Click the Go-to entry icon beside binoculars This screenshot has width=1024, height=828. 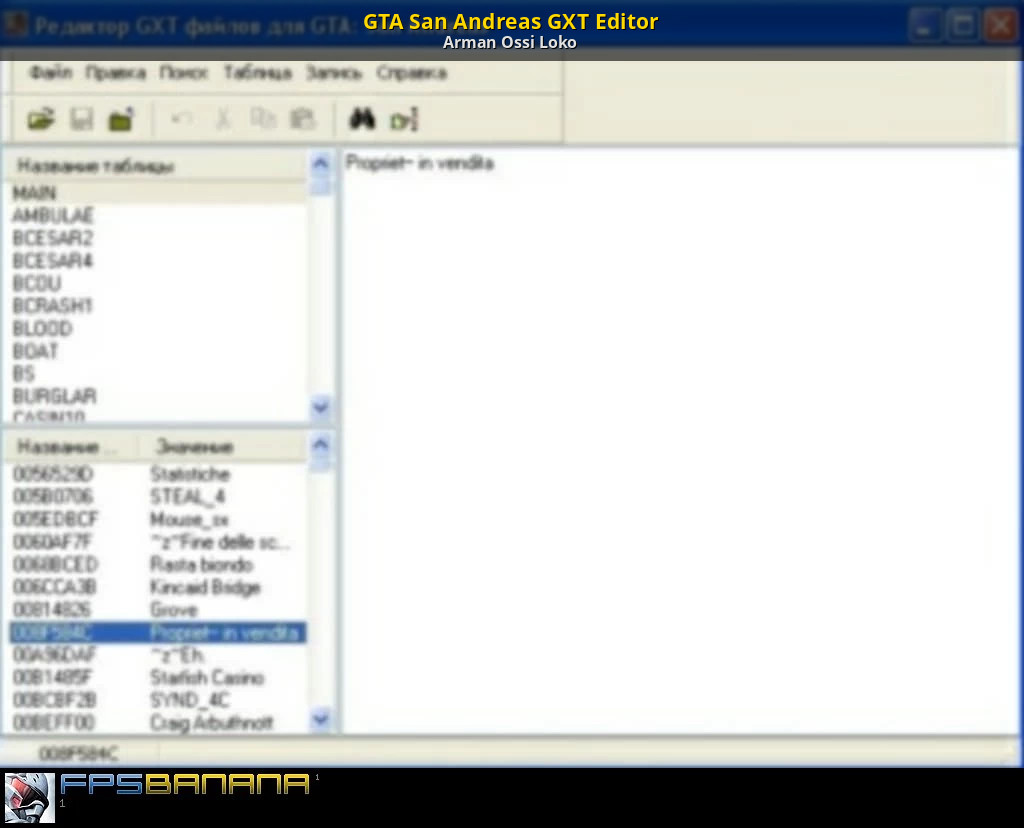[x=403, y=120]
